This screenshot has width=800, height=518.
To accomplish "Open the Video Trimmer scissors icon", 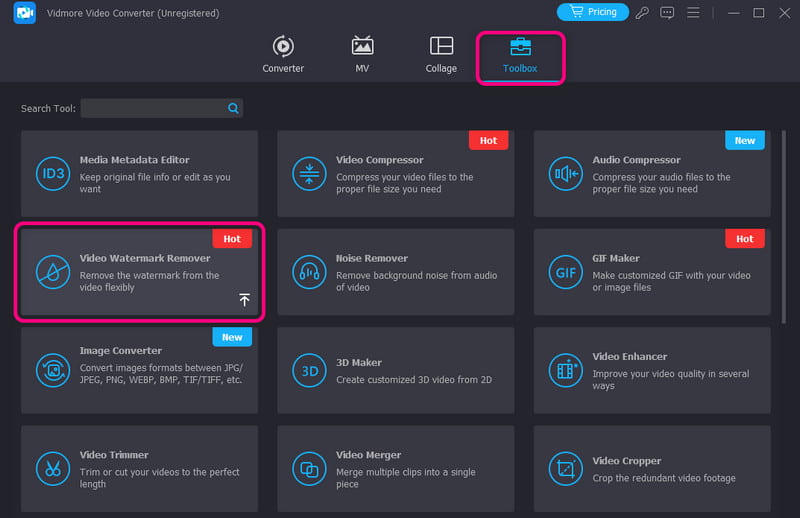I will point(52,468).
